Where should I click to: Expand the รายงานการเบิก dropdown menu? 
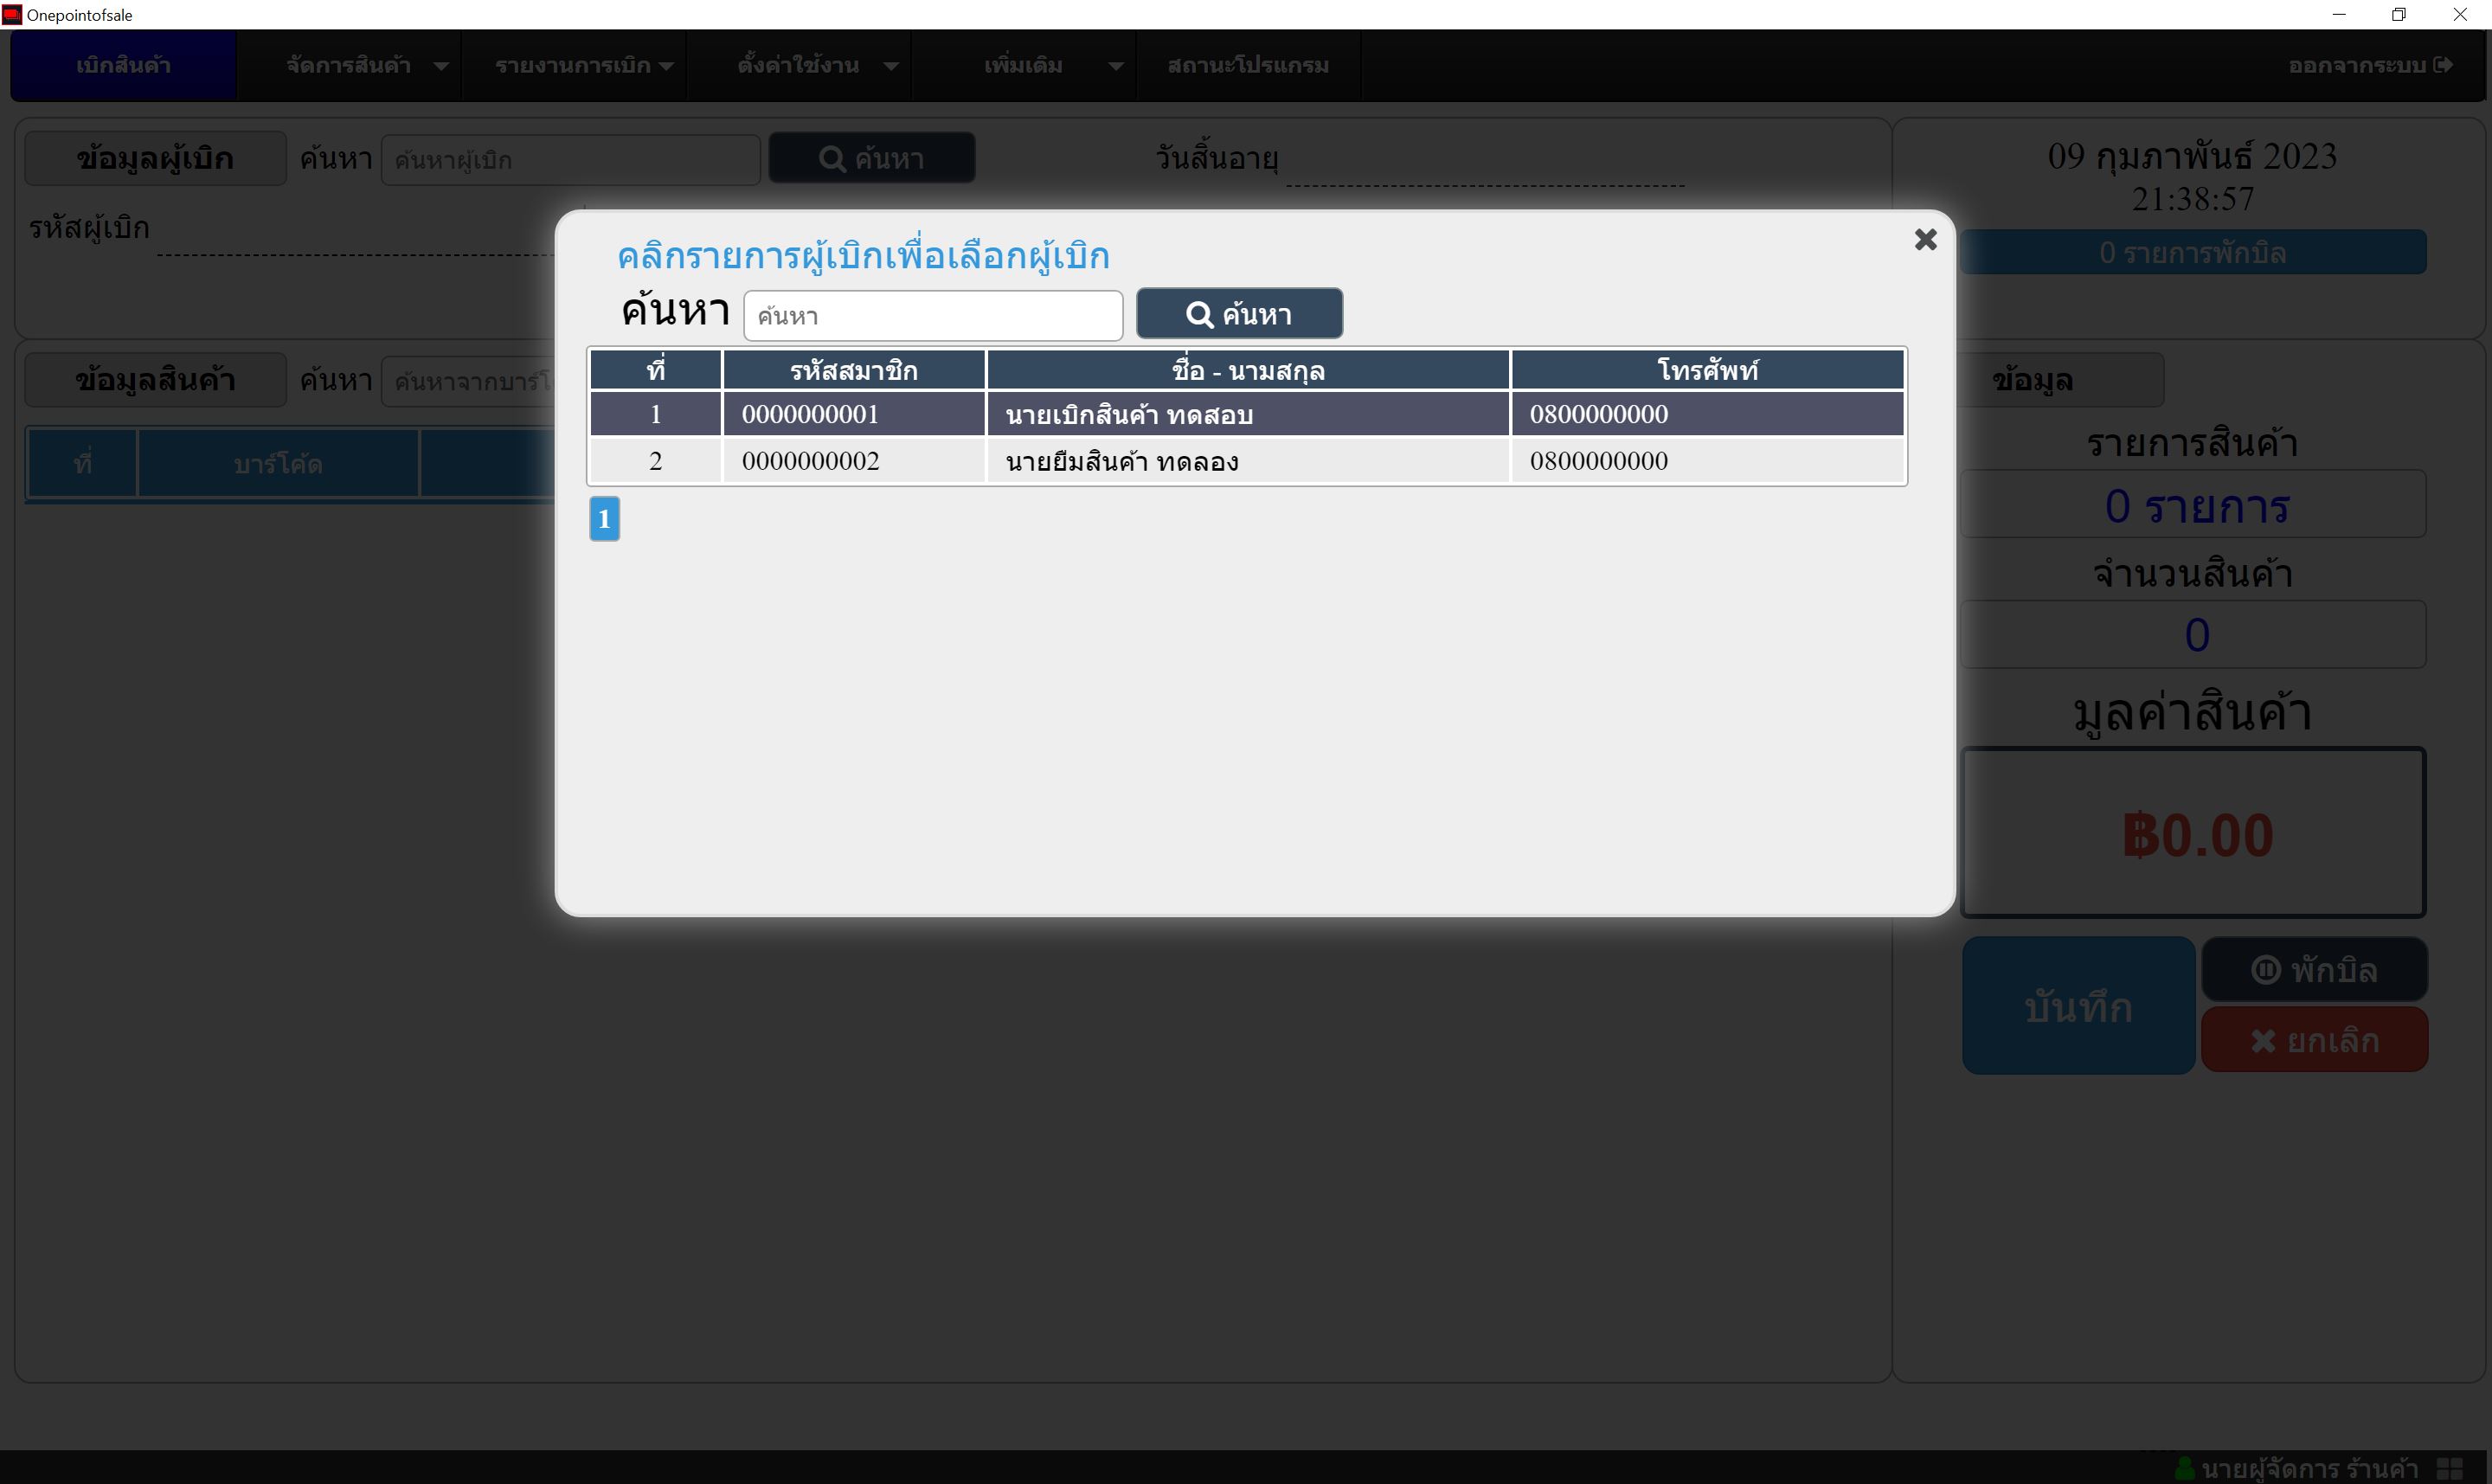574,65
